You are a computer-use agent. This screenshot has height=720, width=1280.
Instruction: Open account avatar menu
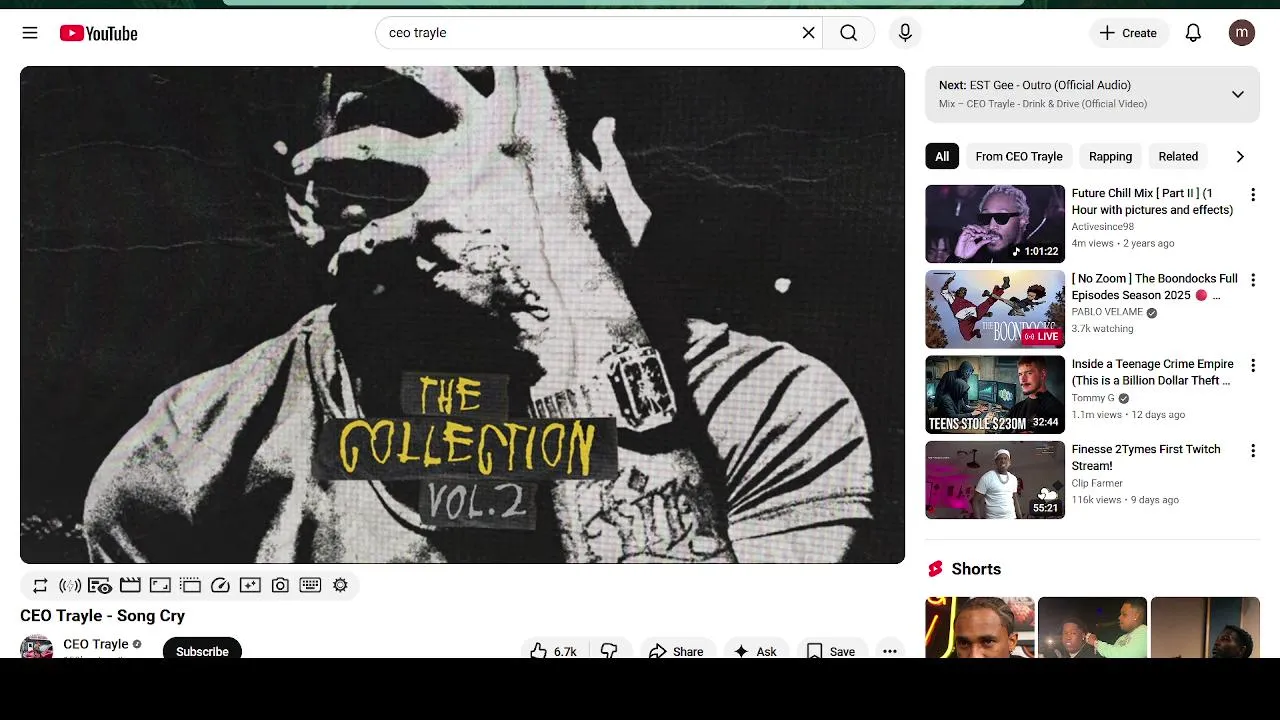click(x=1242, y=33)
